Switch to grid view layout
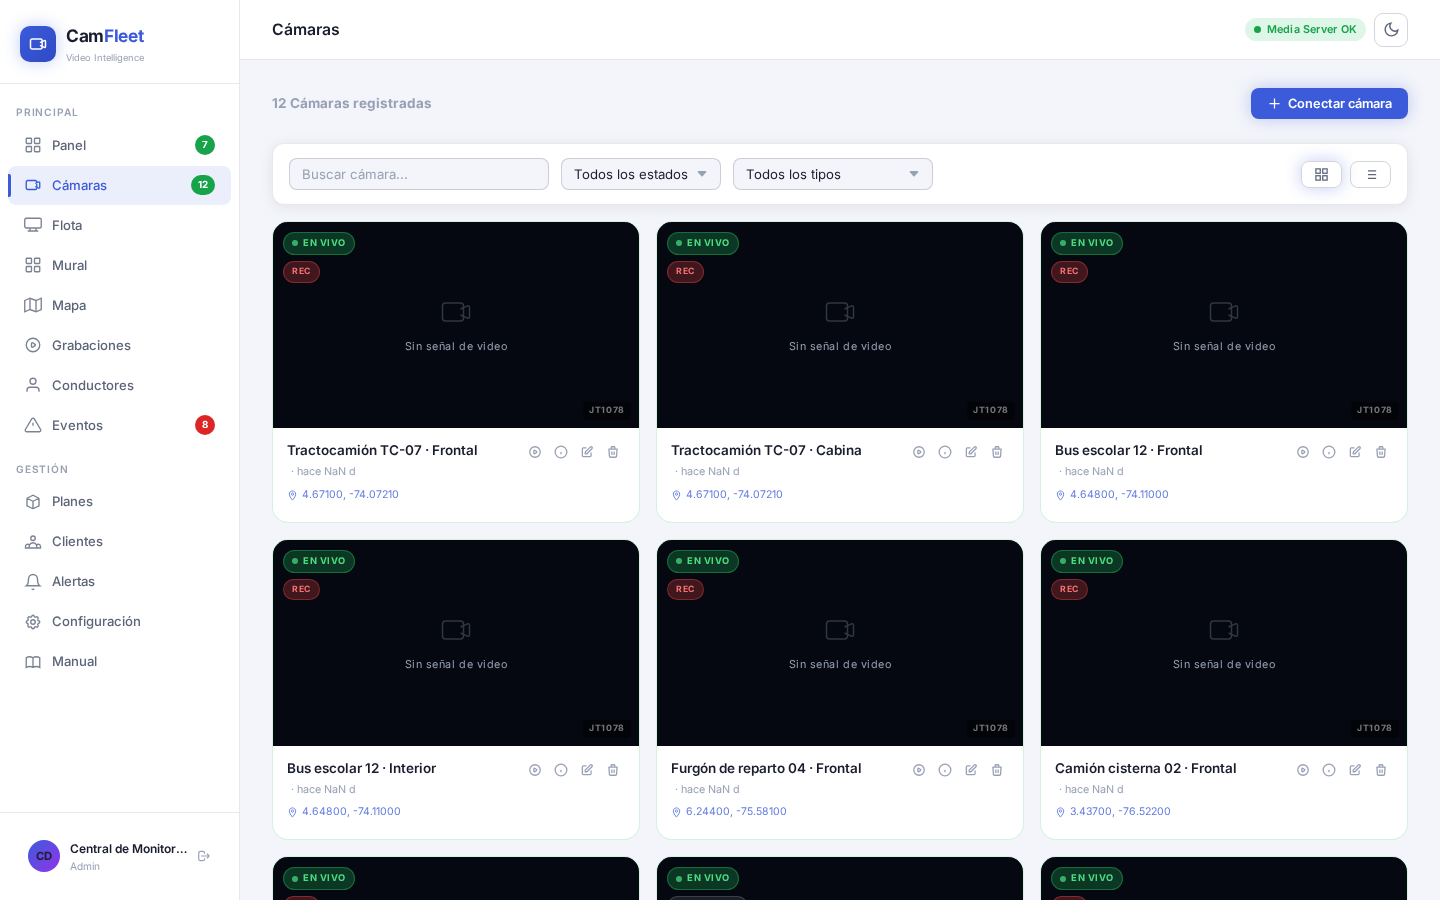The image size is (1440, 900). coord(1321,175)
